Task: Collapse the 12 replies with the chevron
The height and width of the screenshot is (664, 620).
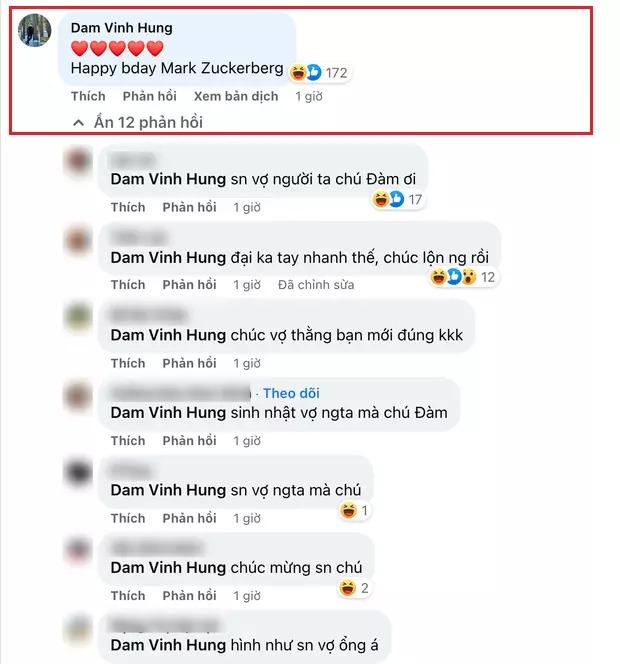Action: tap(78, 123)
